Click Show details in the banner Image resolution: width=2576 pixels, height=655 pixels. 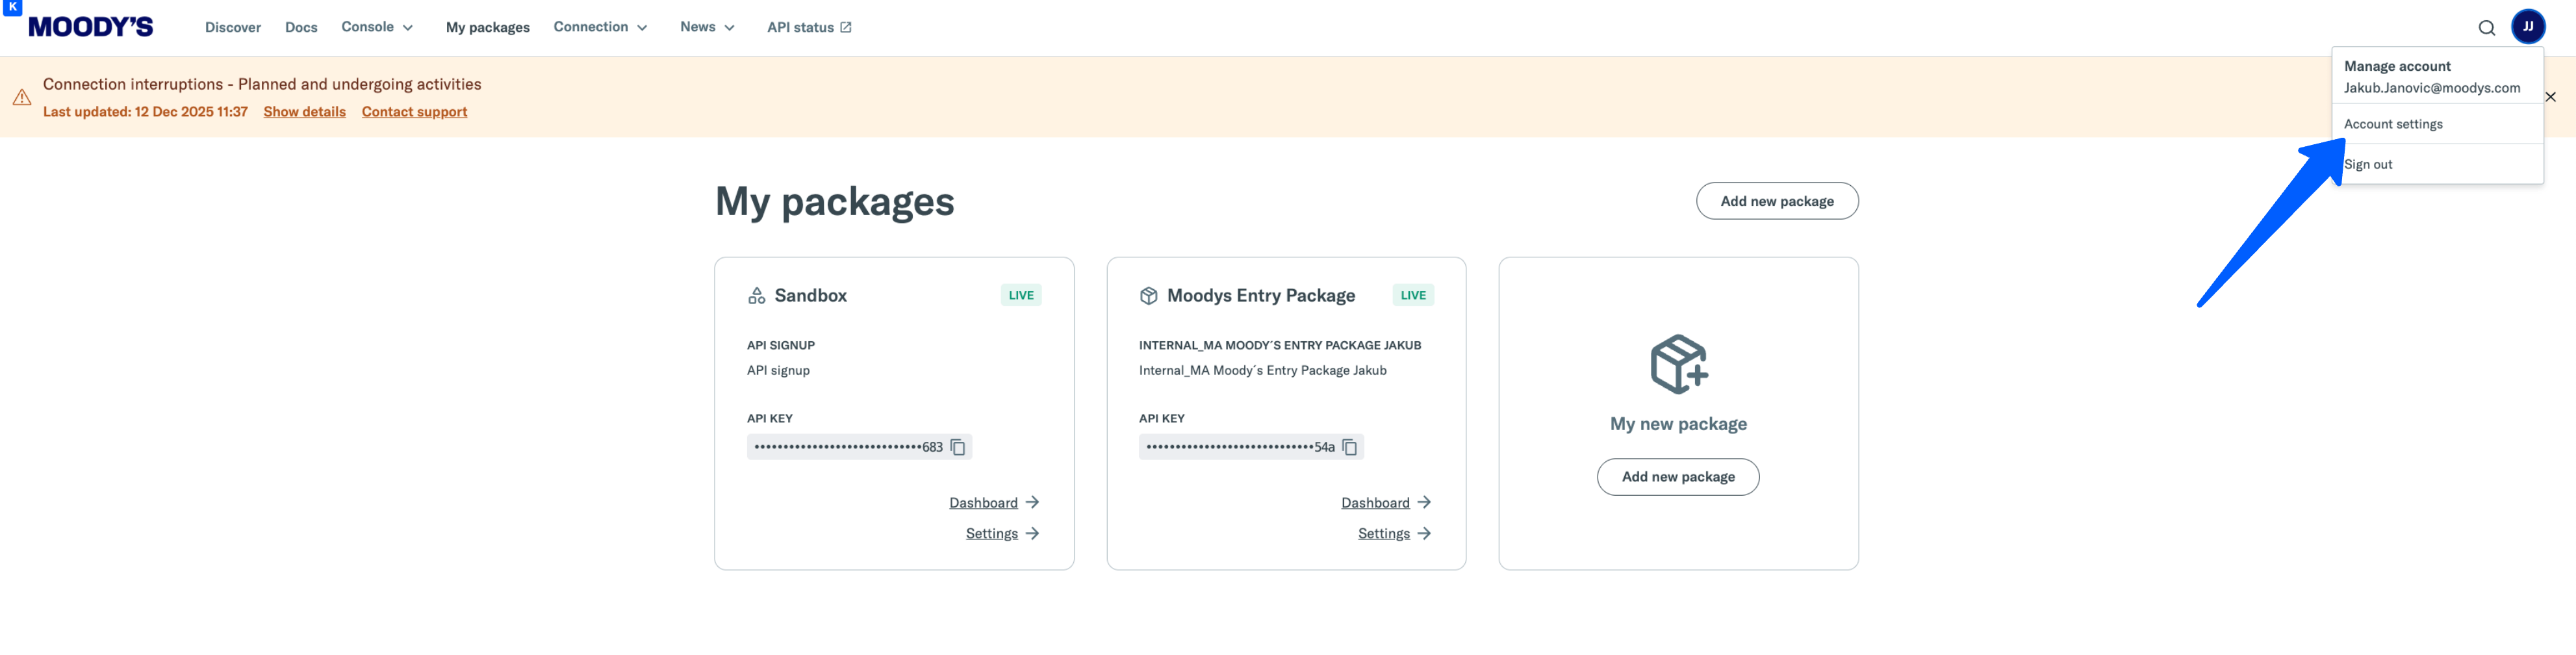click(304, 112)
